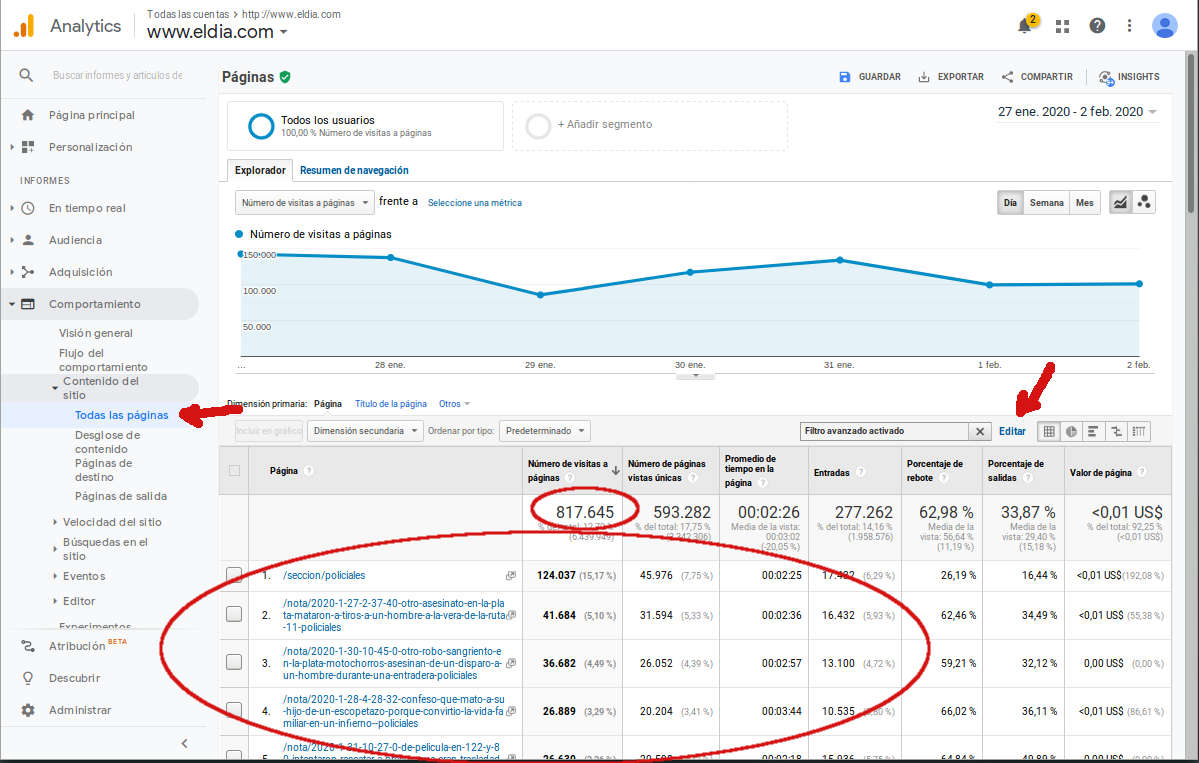1199x763 pixels.
Task: Switch to line chart view icon
Action: point(1121,202)
